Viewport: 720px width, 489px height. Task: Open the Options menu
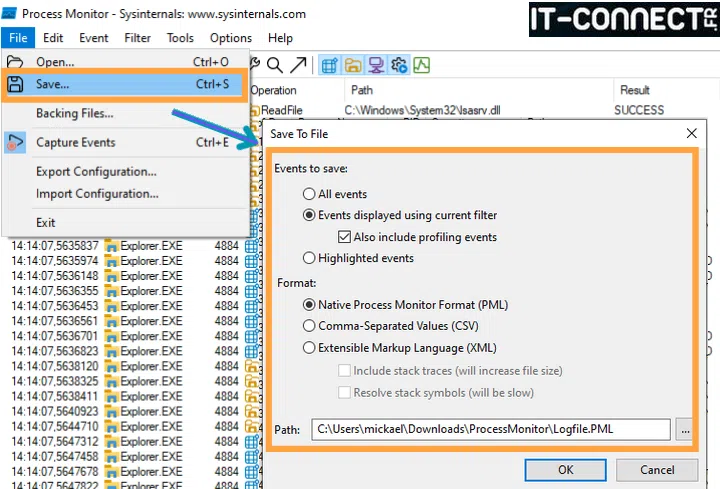231,38
